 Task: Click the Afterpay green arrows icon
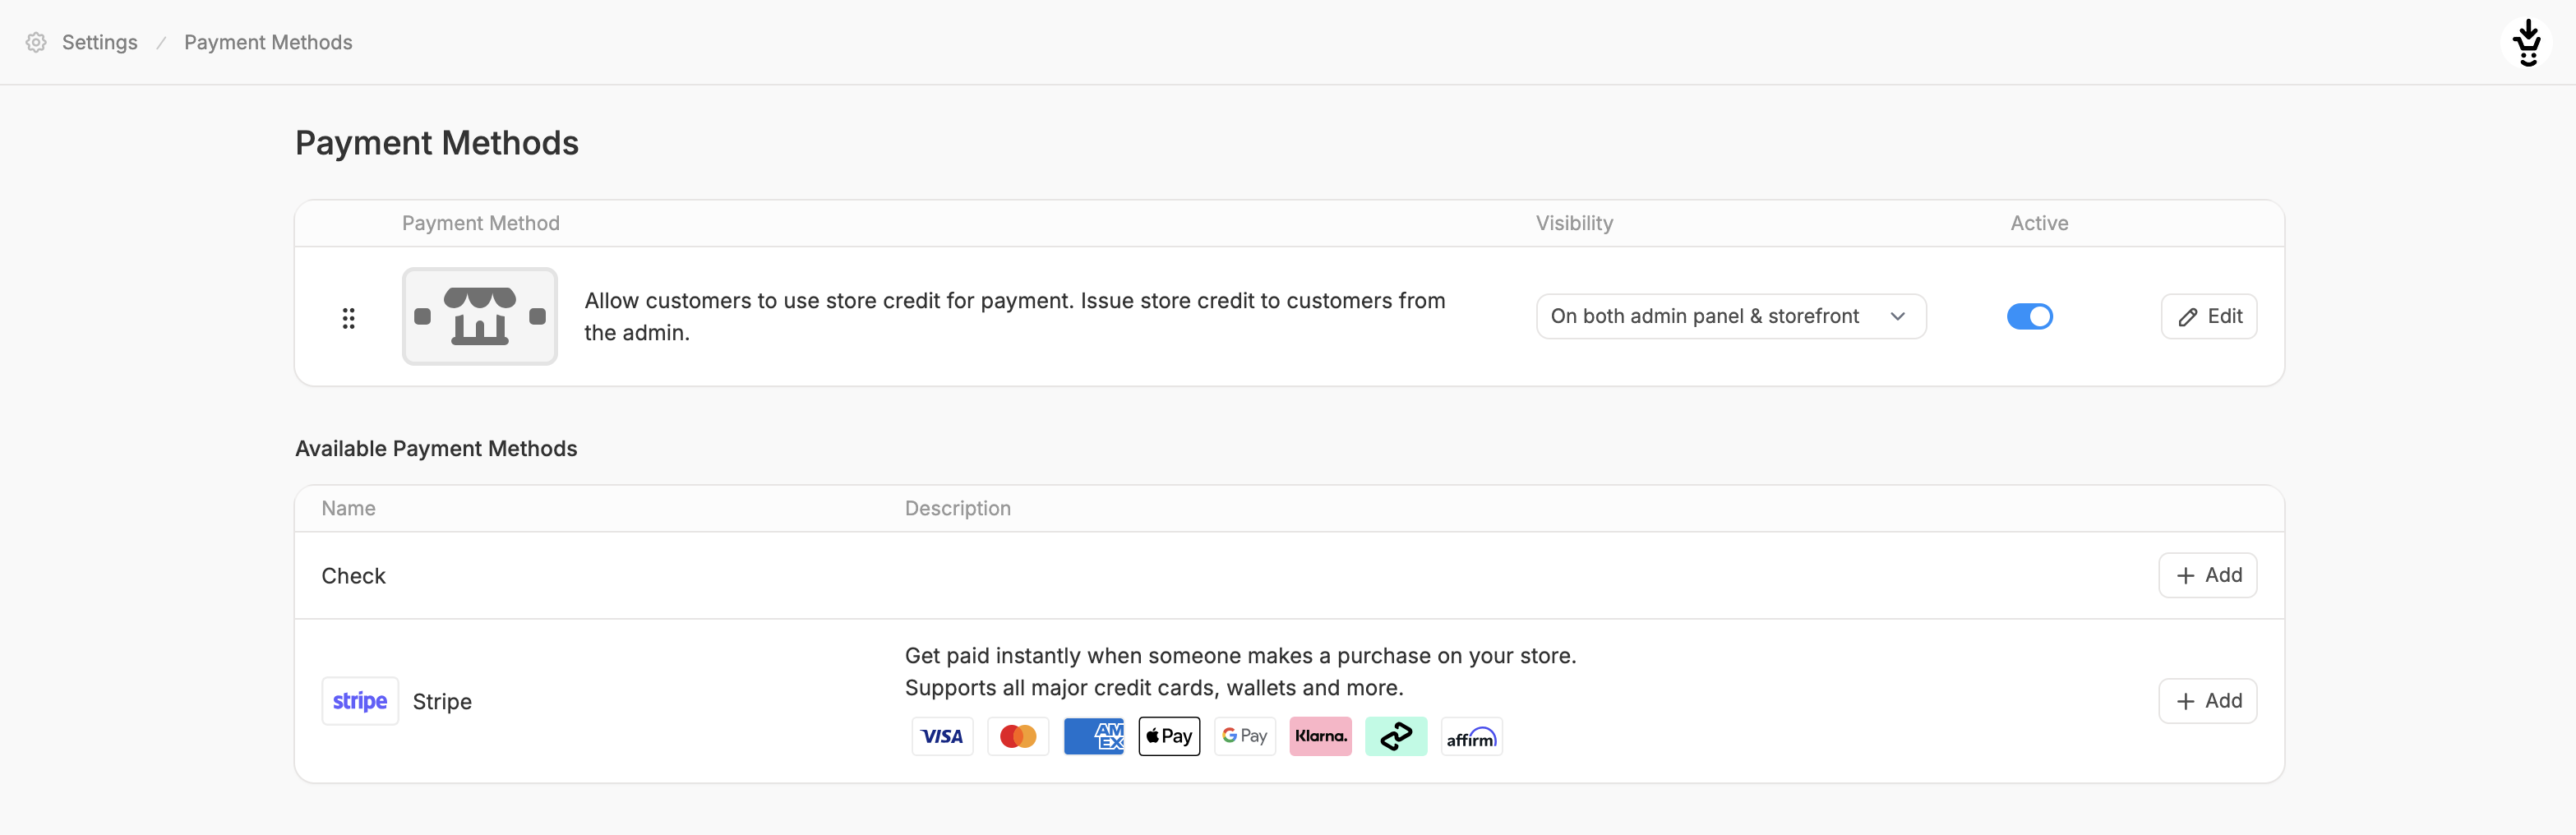(x=1396, y=737)
